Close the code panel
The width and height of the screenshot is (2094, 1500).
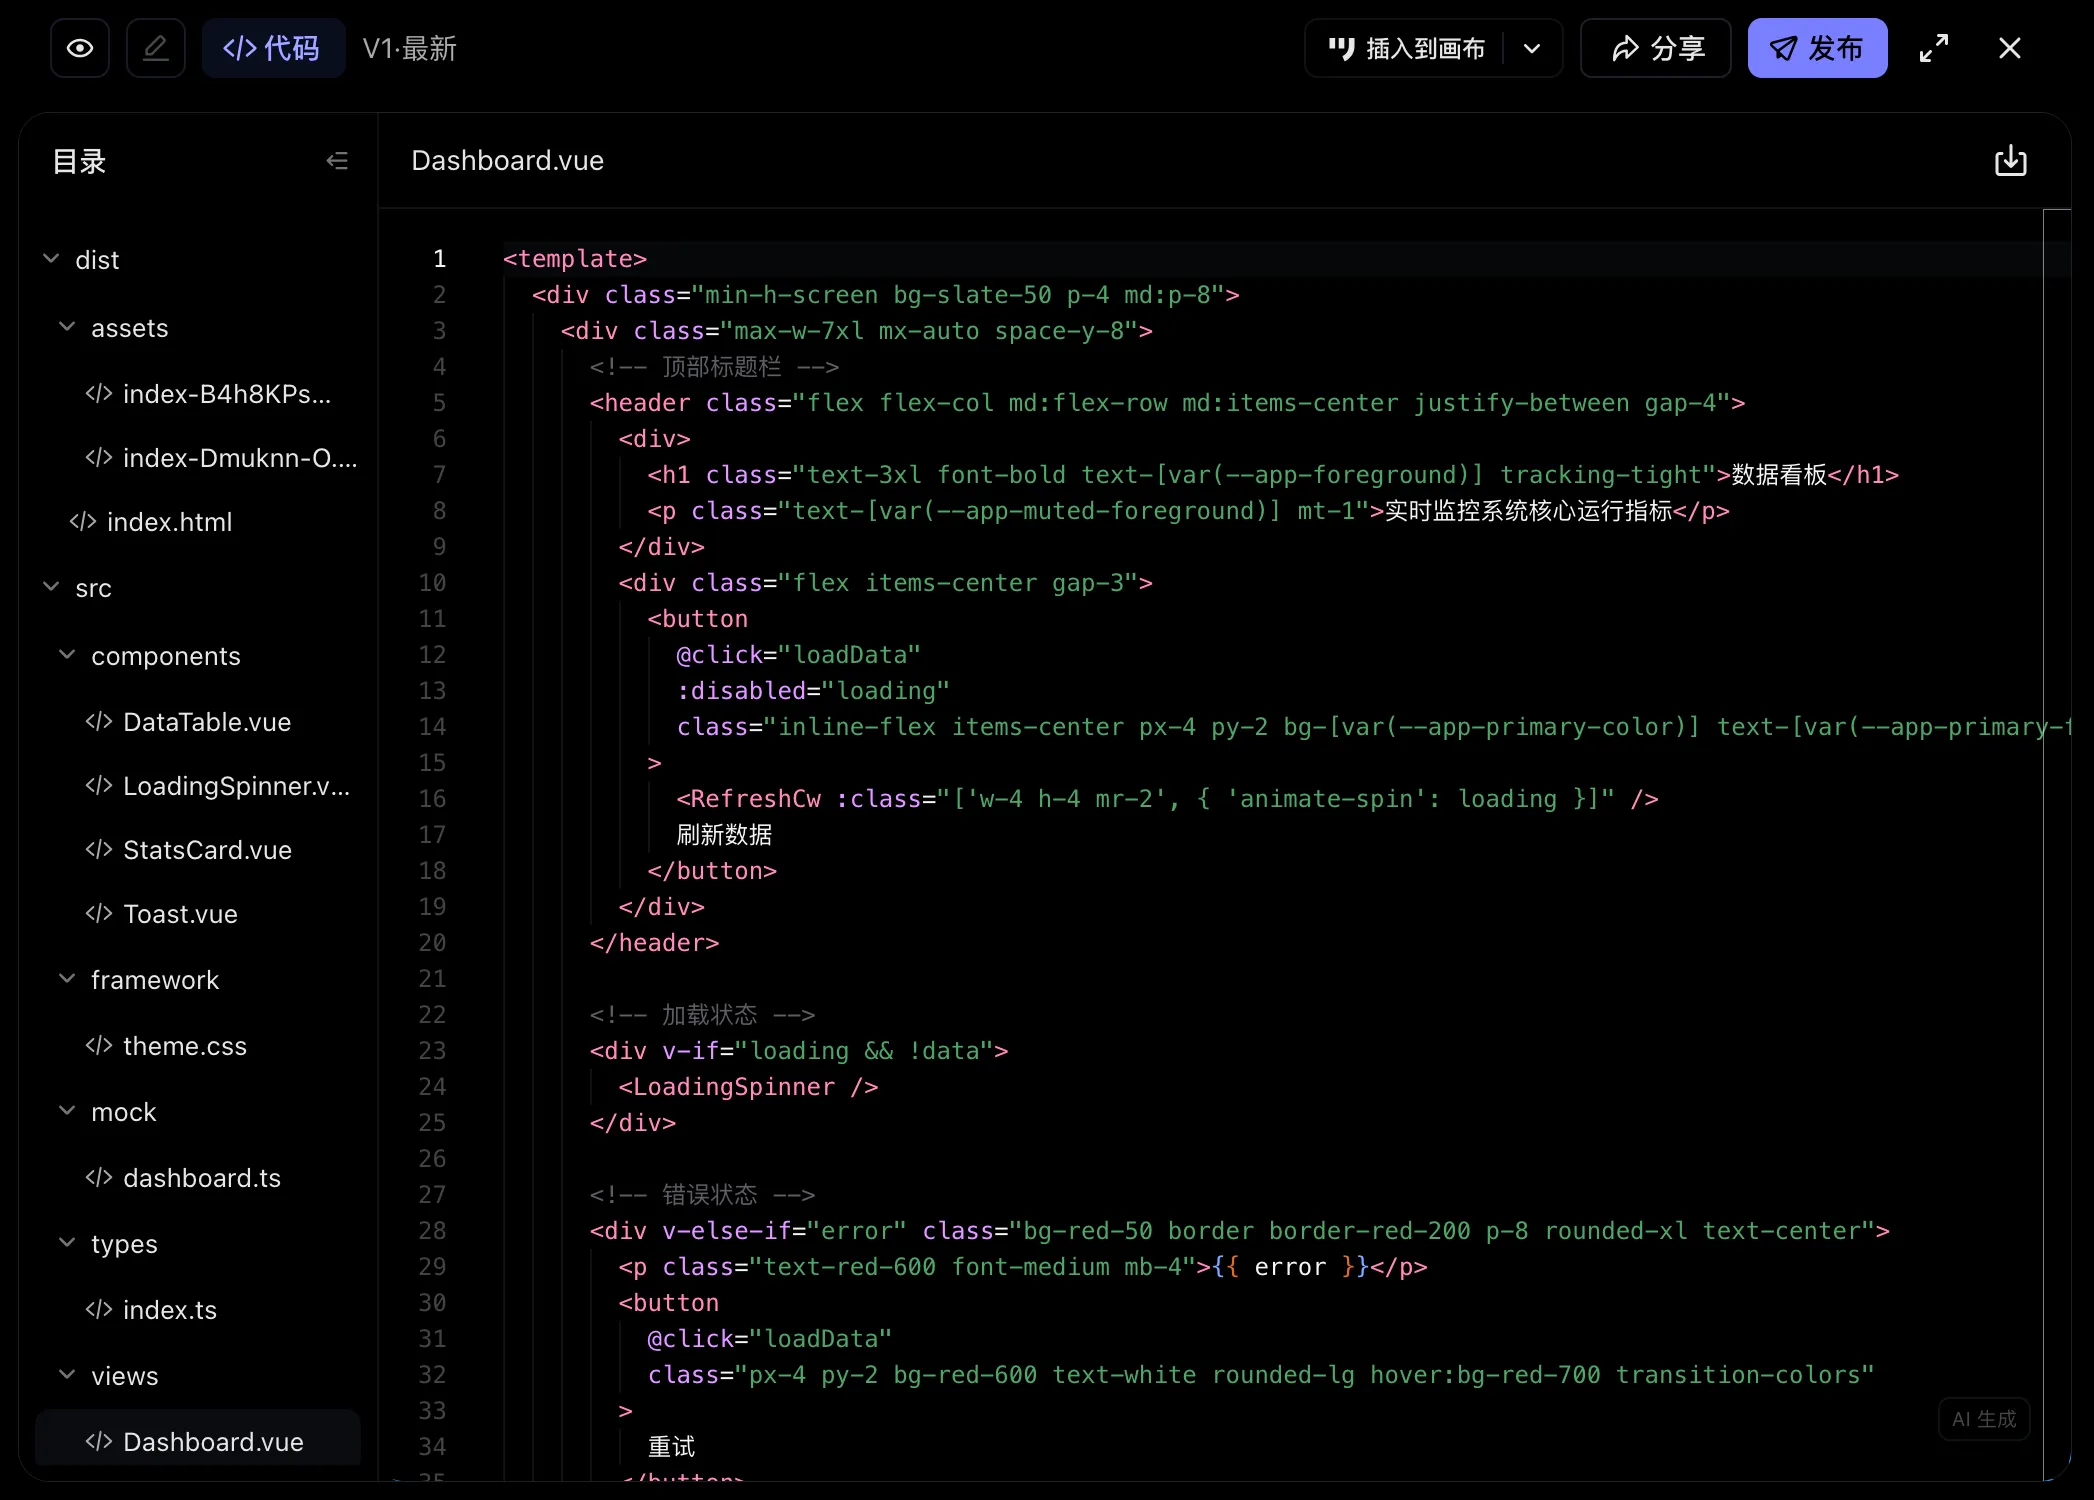pyautogui.click(x=2010, y=48)
